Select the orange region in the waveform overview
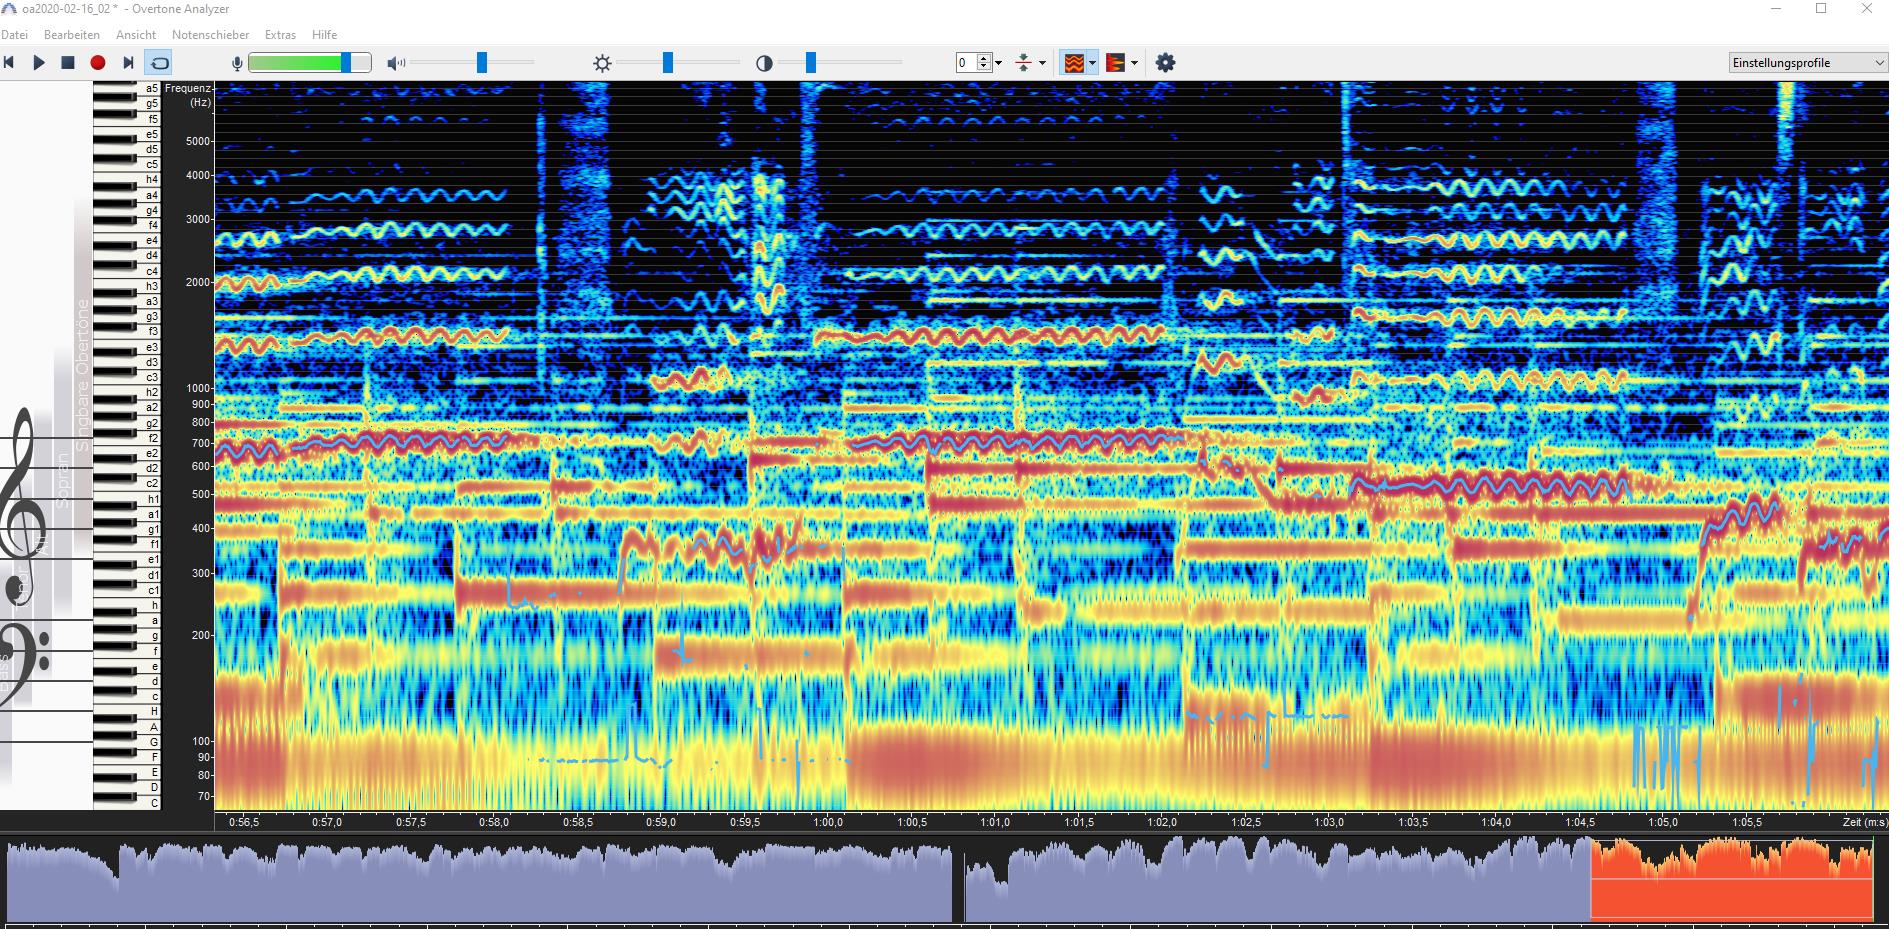The width and height of the screenshot is (1889, 929). pos(1730,880)
